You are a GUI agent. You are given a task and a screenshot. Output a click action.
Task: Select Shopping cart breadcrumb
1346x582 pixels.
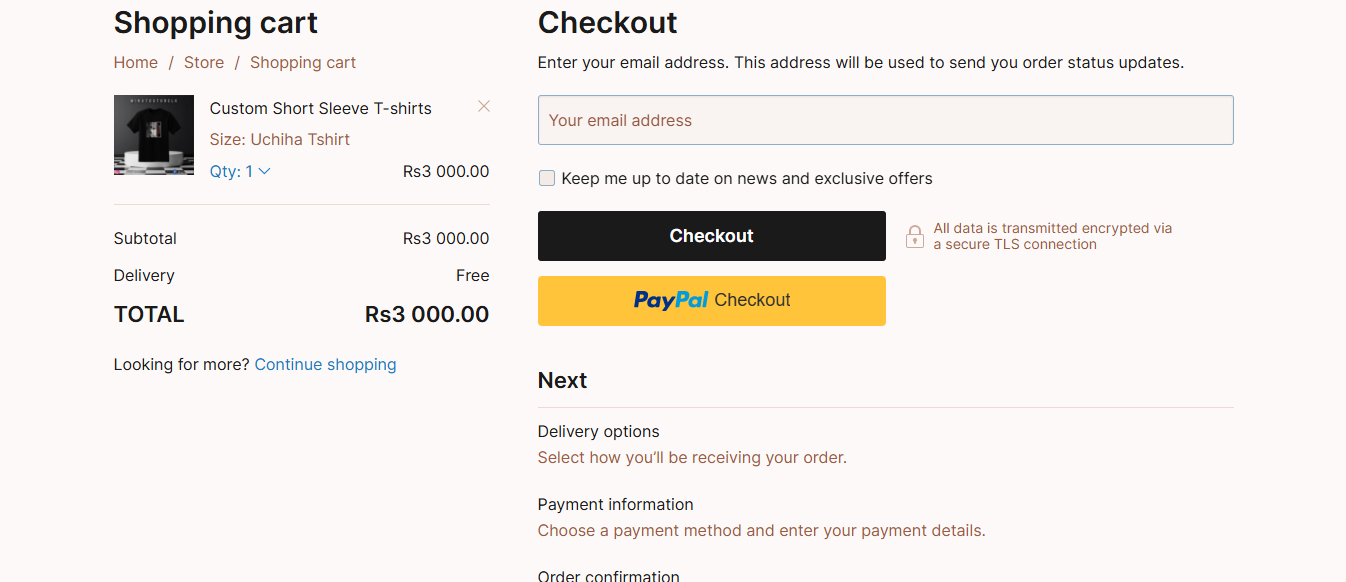coord(303,62)
